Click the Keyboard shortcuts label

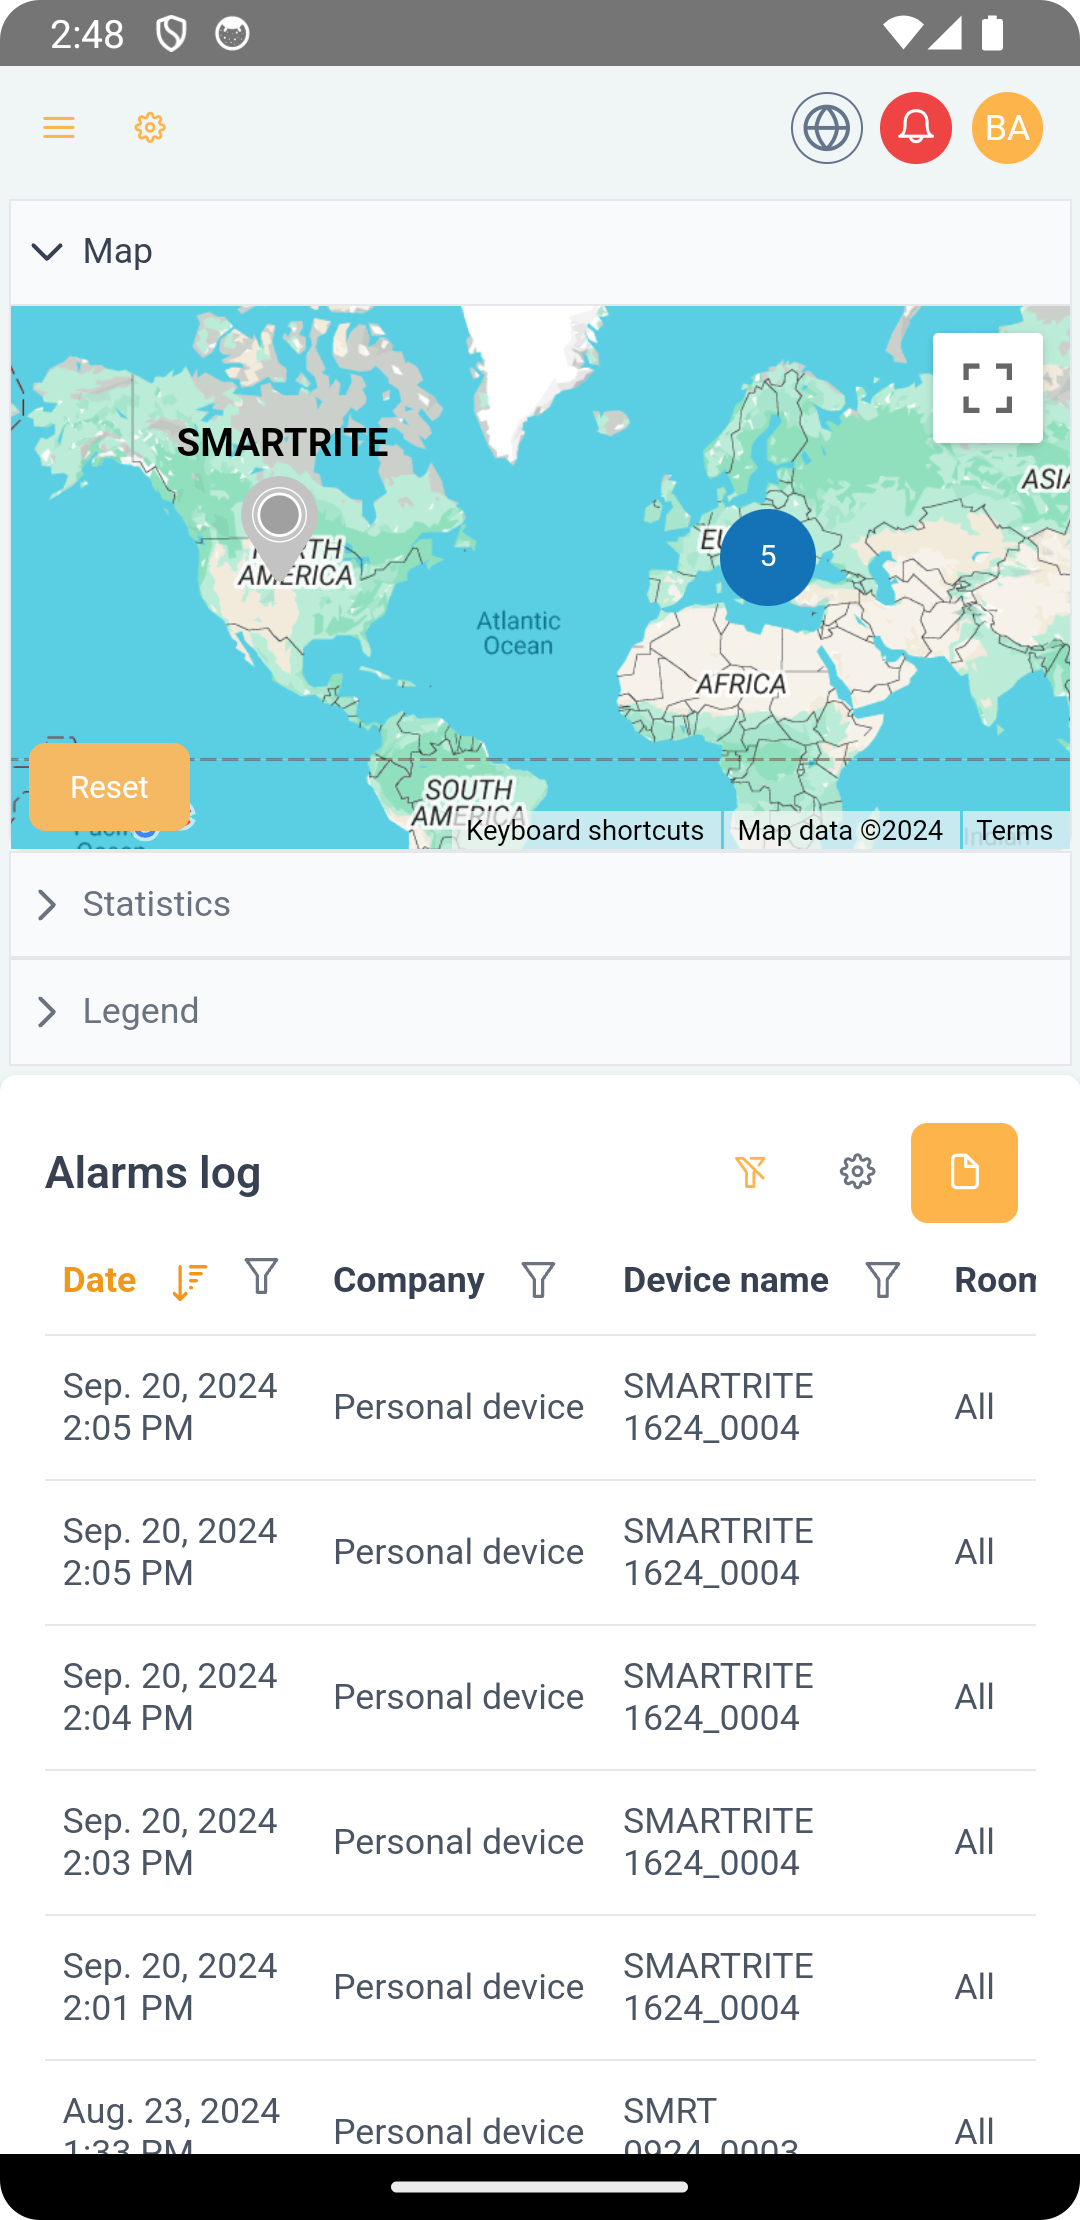(x=586, y=830)
